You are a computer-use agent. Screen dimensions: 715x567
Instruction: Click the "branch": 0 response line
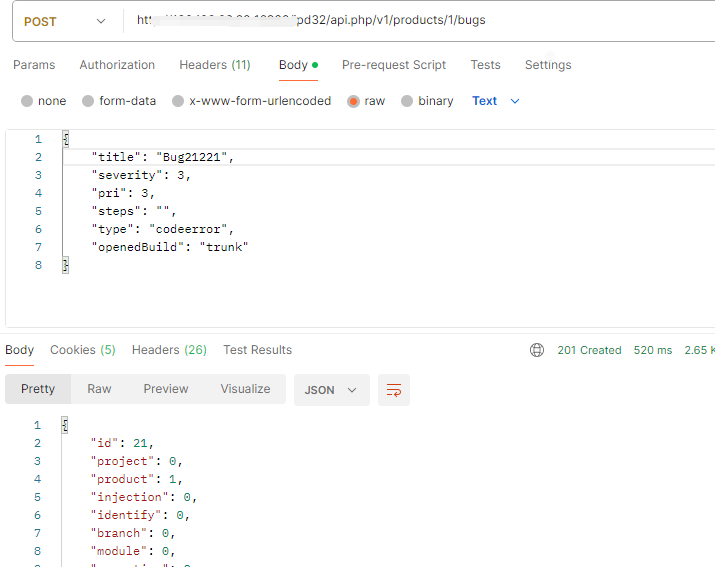tap(133, 534)
